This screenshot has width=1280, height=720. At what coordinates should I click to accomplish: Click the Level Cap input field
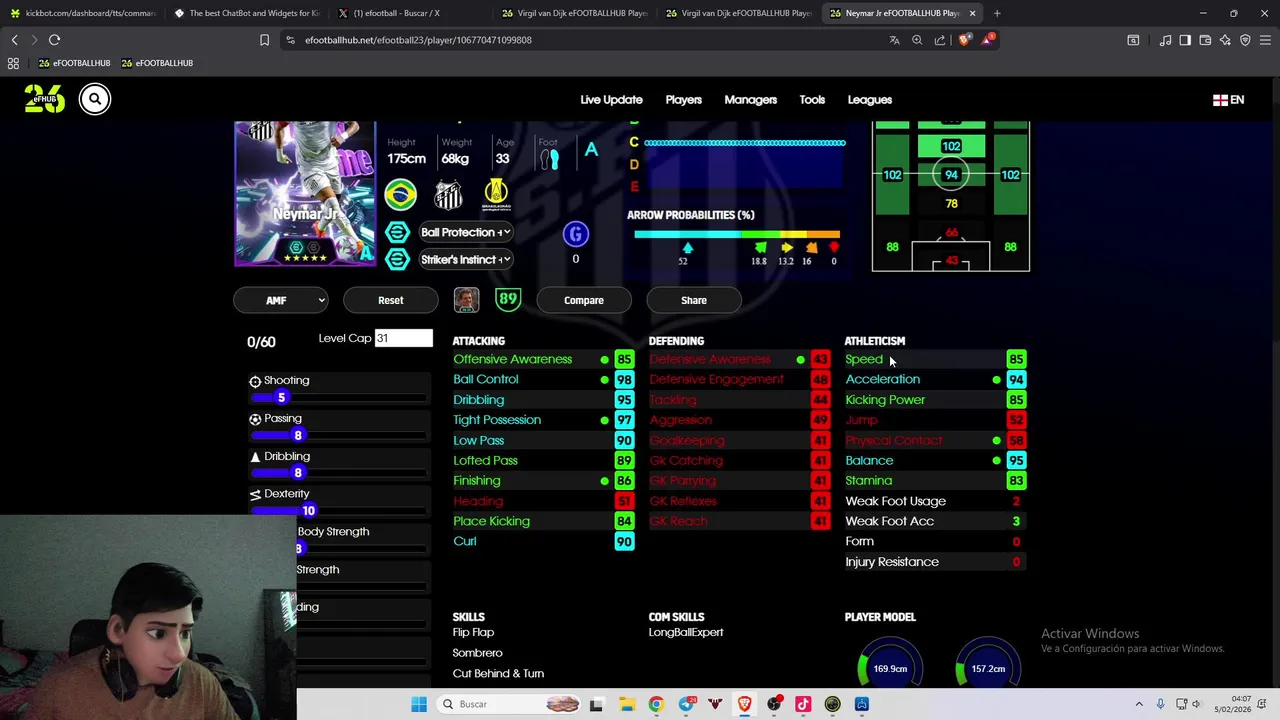404,338
